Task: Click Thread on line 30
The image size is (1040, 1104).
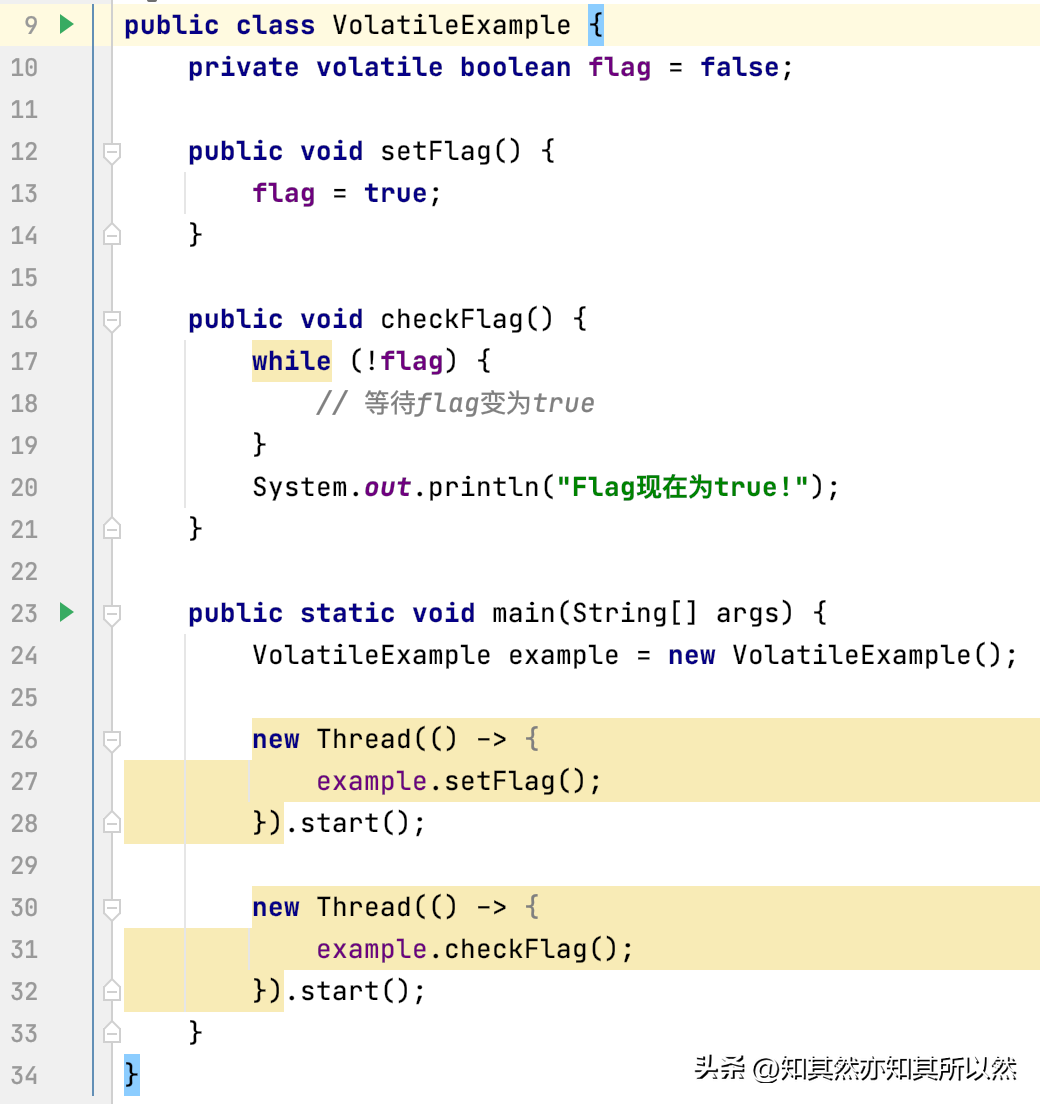Action: click(x=363, y=908)
